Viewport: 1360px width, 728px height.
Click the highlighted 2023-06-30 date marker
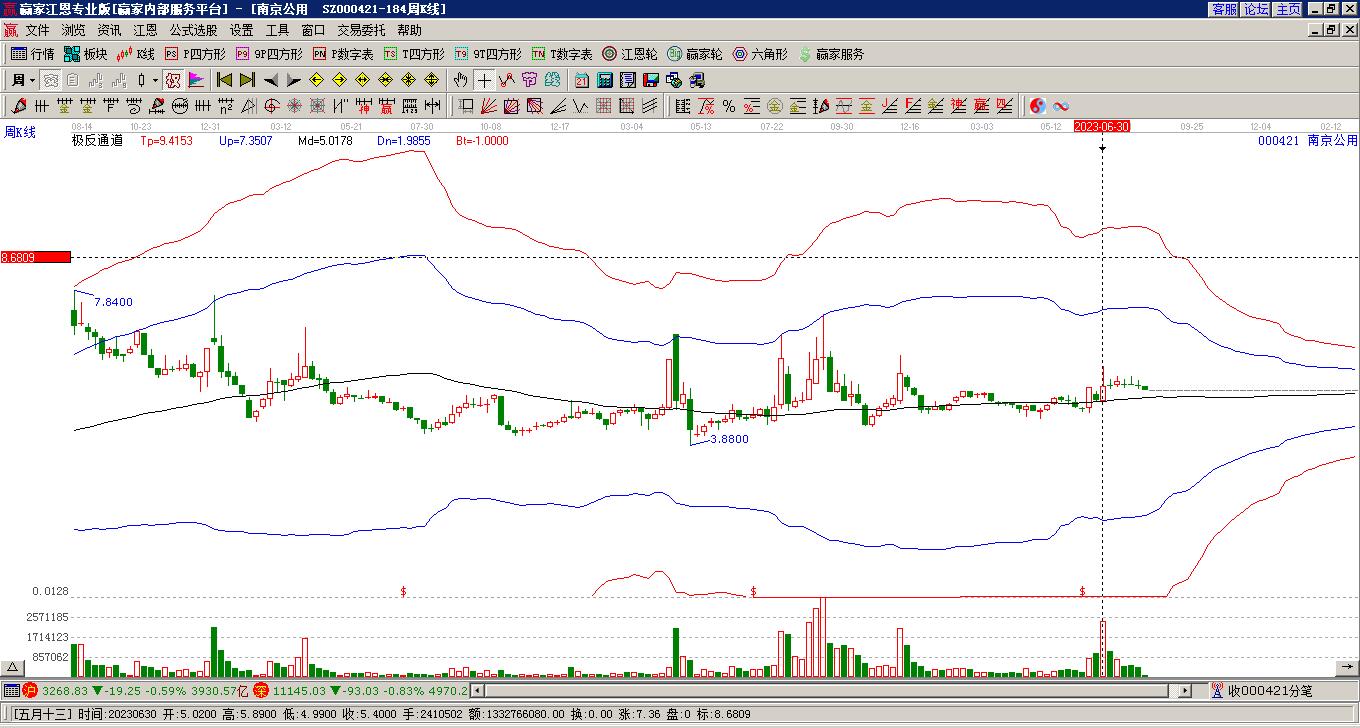(1102, 126)
